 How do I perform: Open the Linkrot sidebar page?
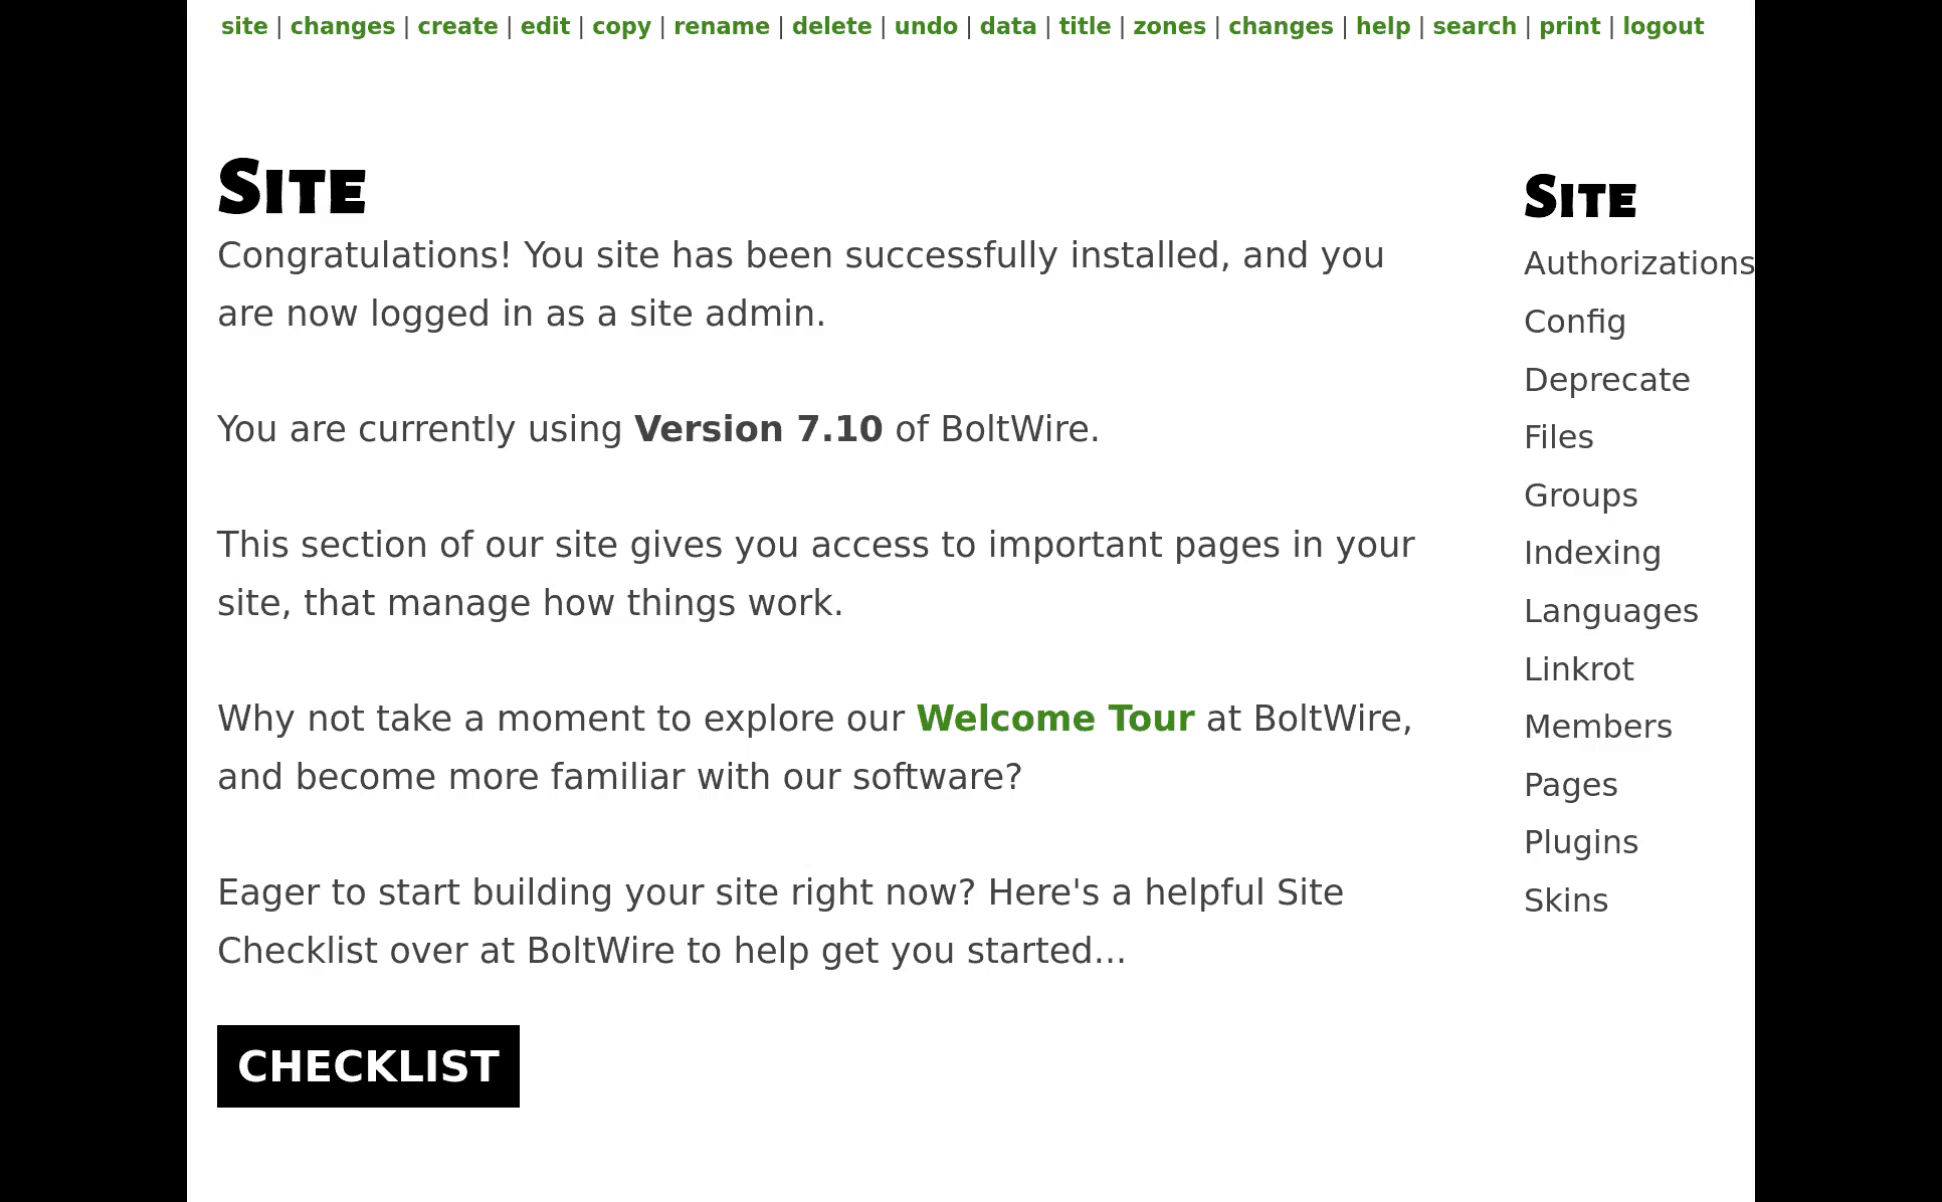tap(1578, 668)
